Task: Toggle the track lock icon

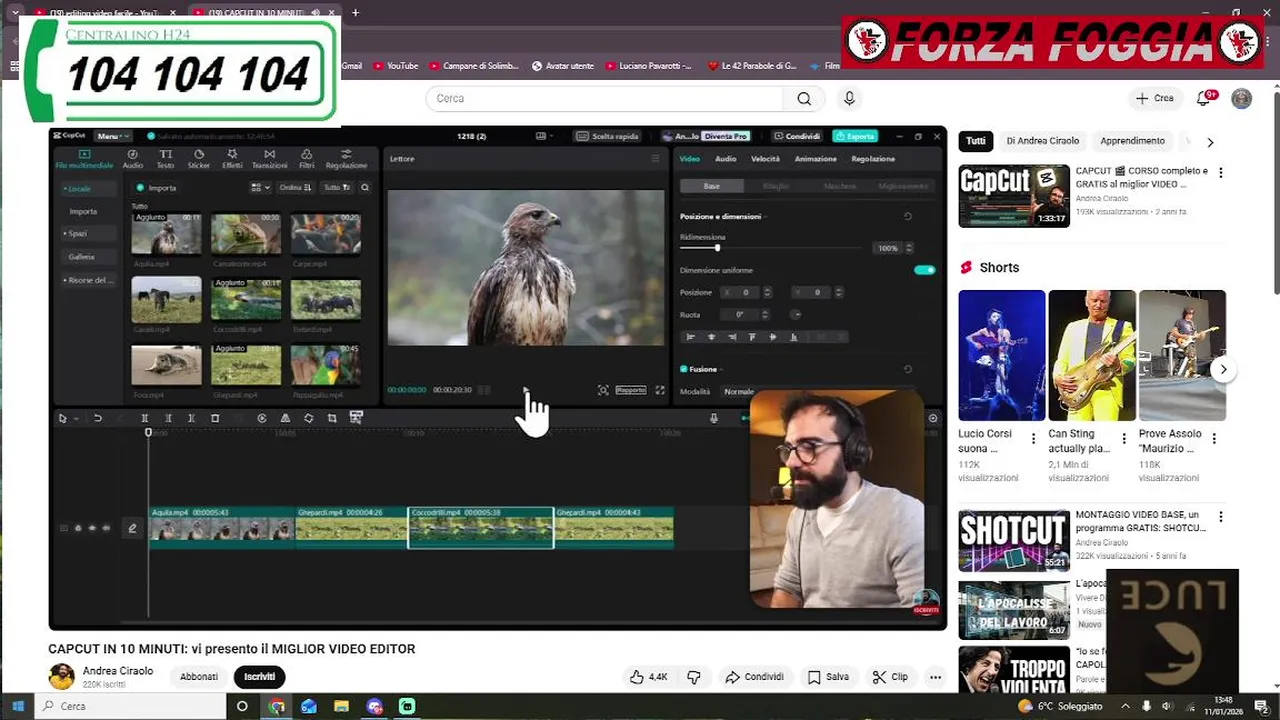Action: point(78,528)
